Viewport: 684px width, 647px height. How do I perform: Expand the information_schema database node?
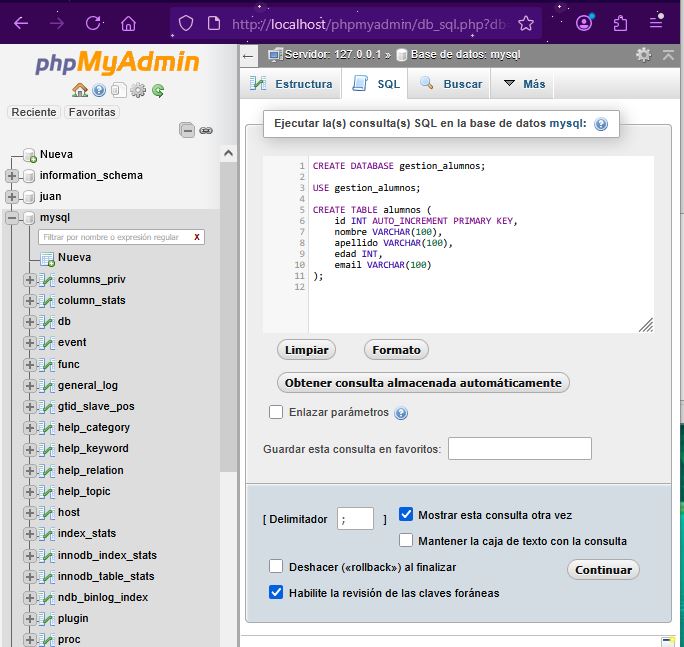12,176
